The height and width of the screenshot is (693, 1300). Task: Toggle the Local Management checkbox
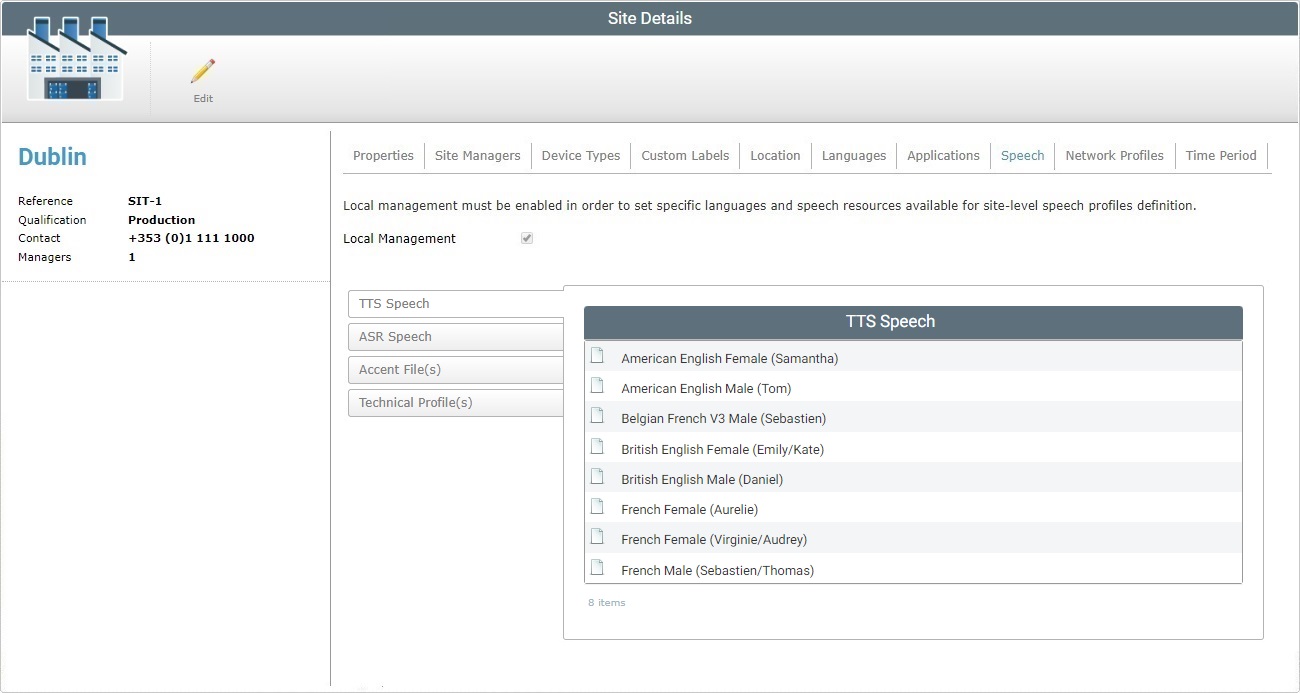click(x=527, y=239)
